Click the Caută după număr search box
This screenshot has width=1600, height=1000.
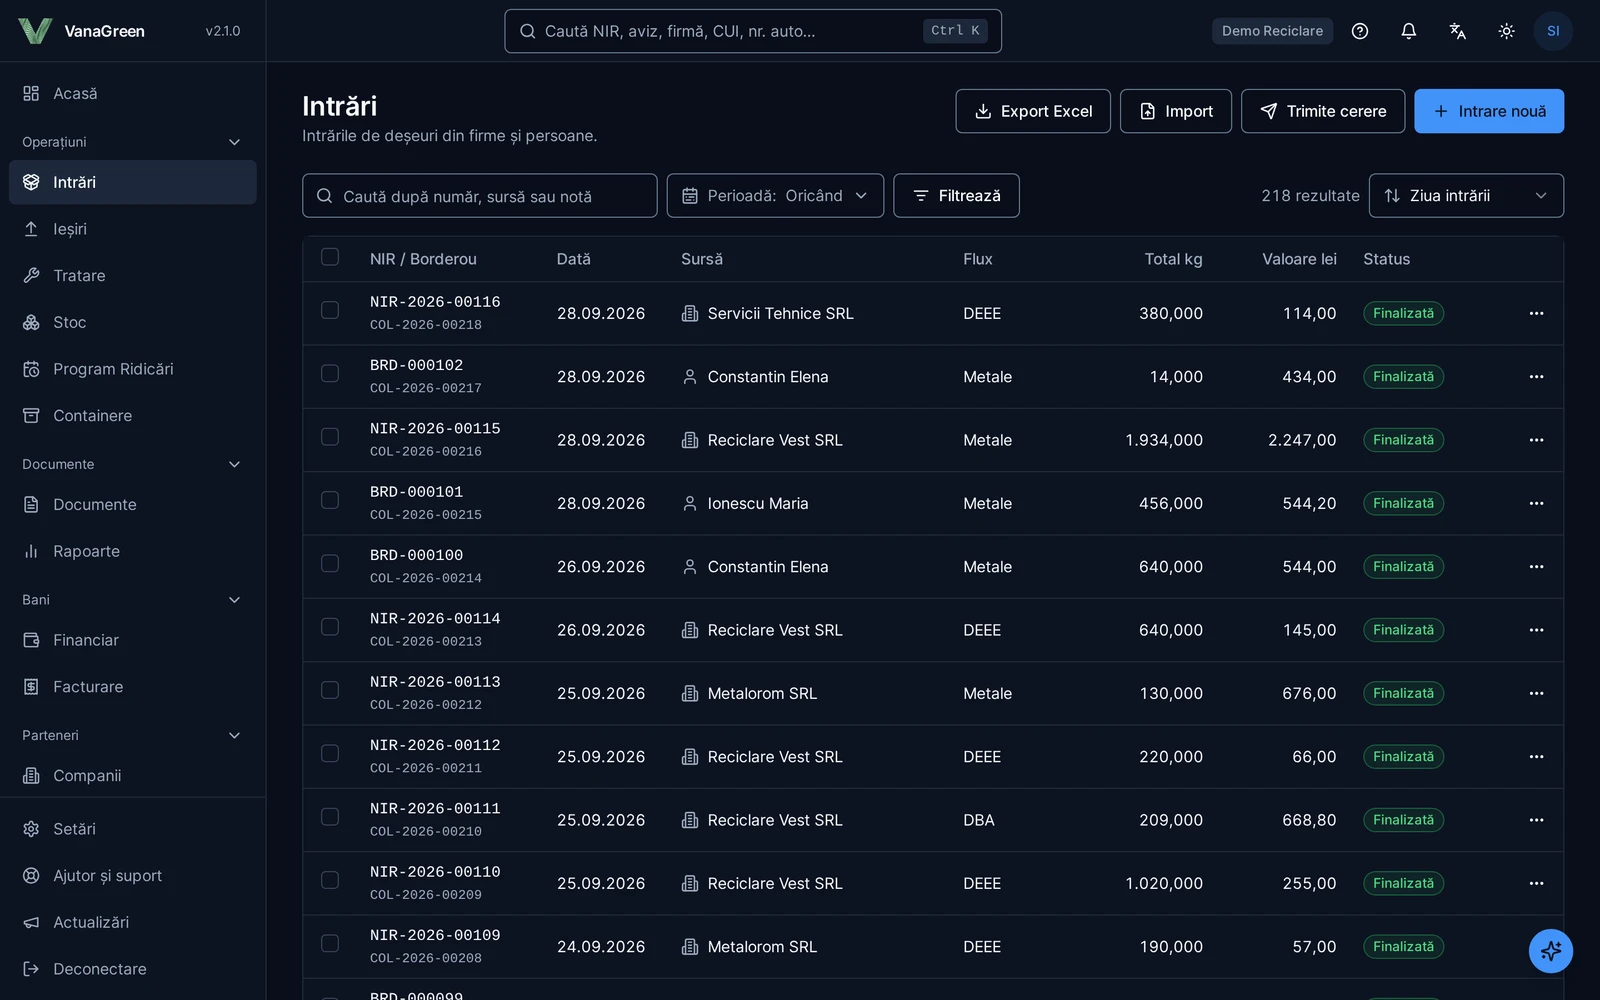click(x=480, y=196)
